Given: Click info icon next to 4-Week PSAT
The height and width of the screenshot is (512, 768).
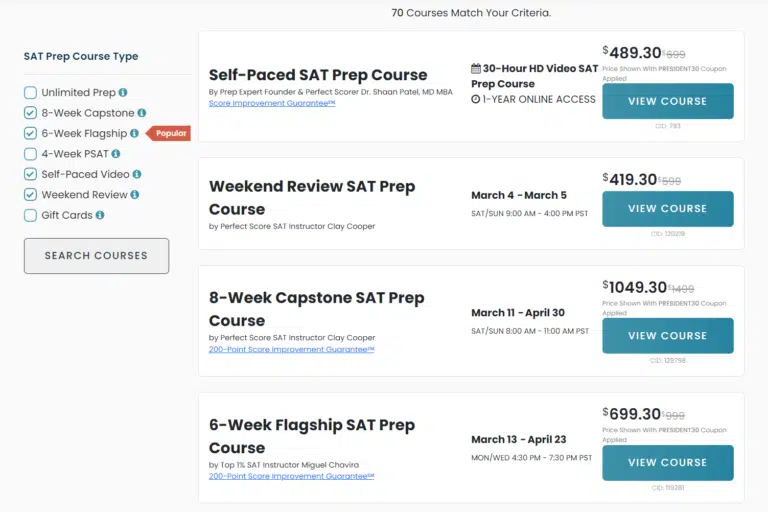Looking at the screenshot, I should click(116, 154).
